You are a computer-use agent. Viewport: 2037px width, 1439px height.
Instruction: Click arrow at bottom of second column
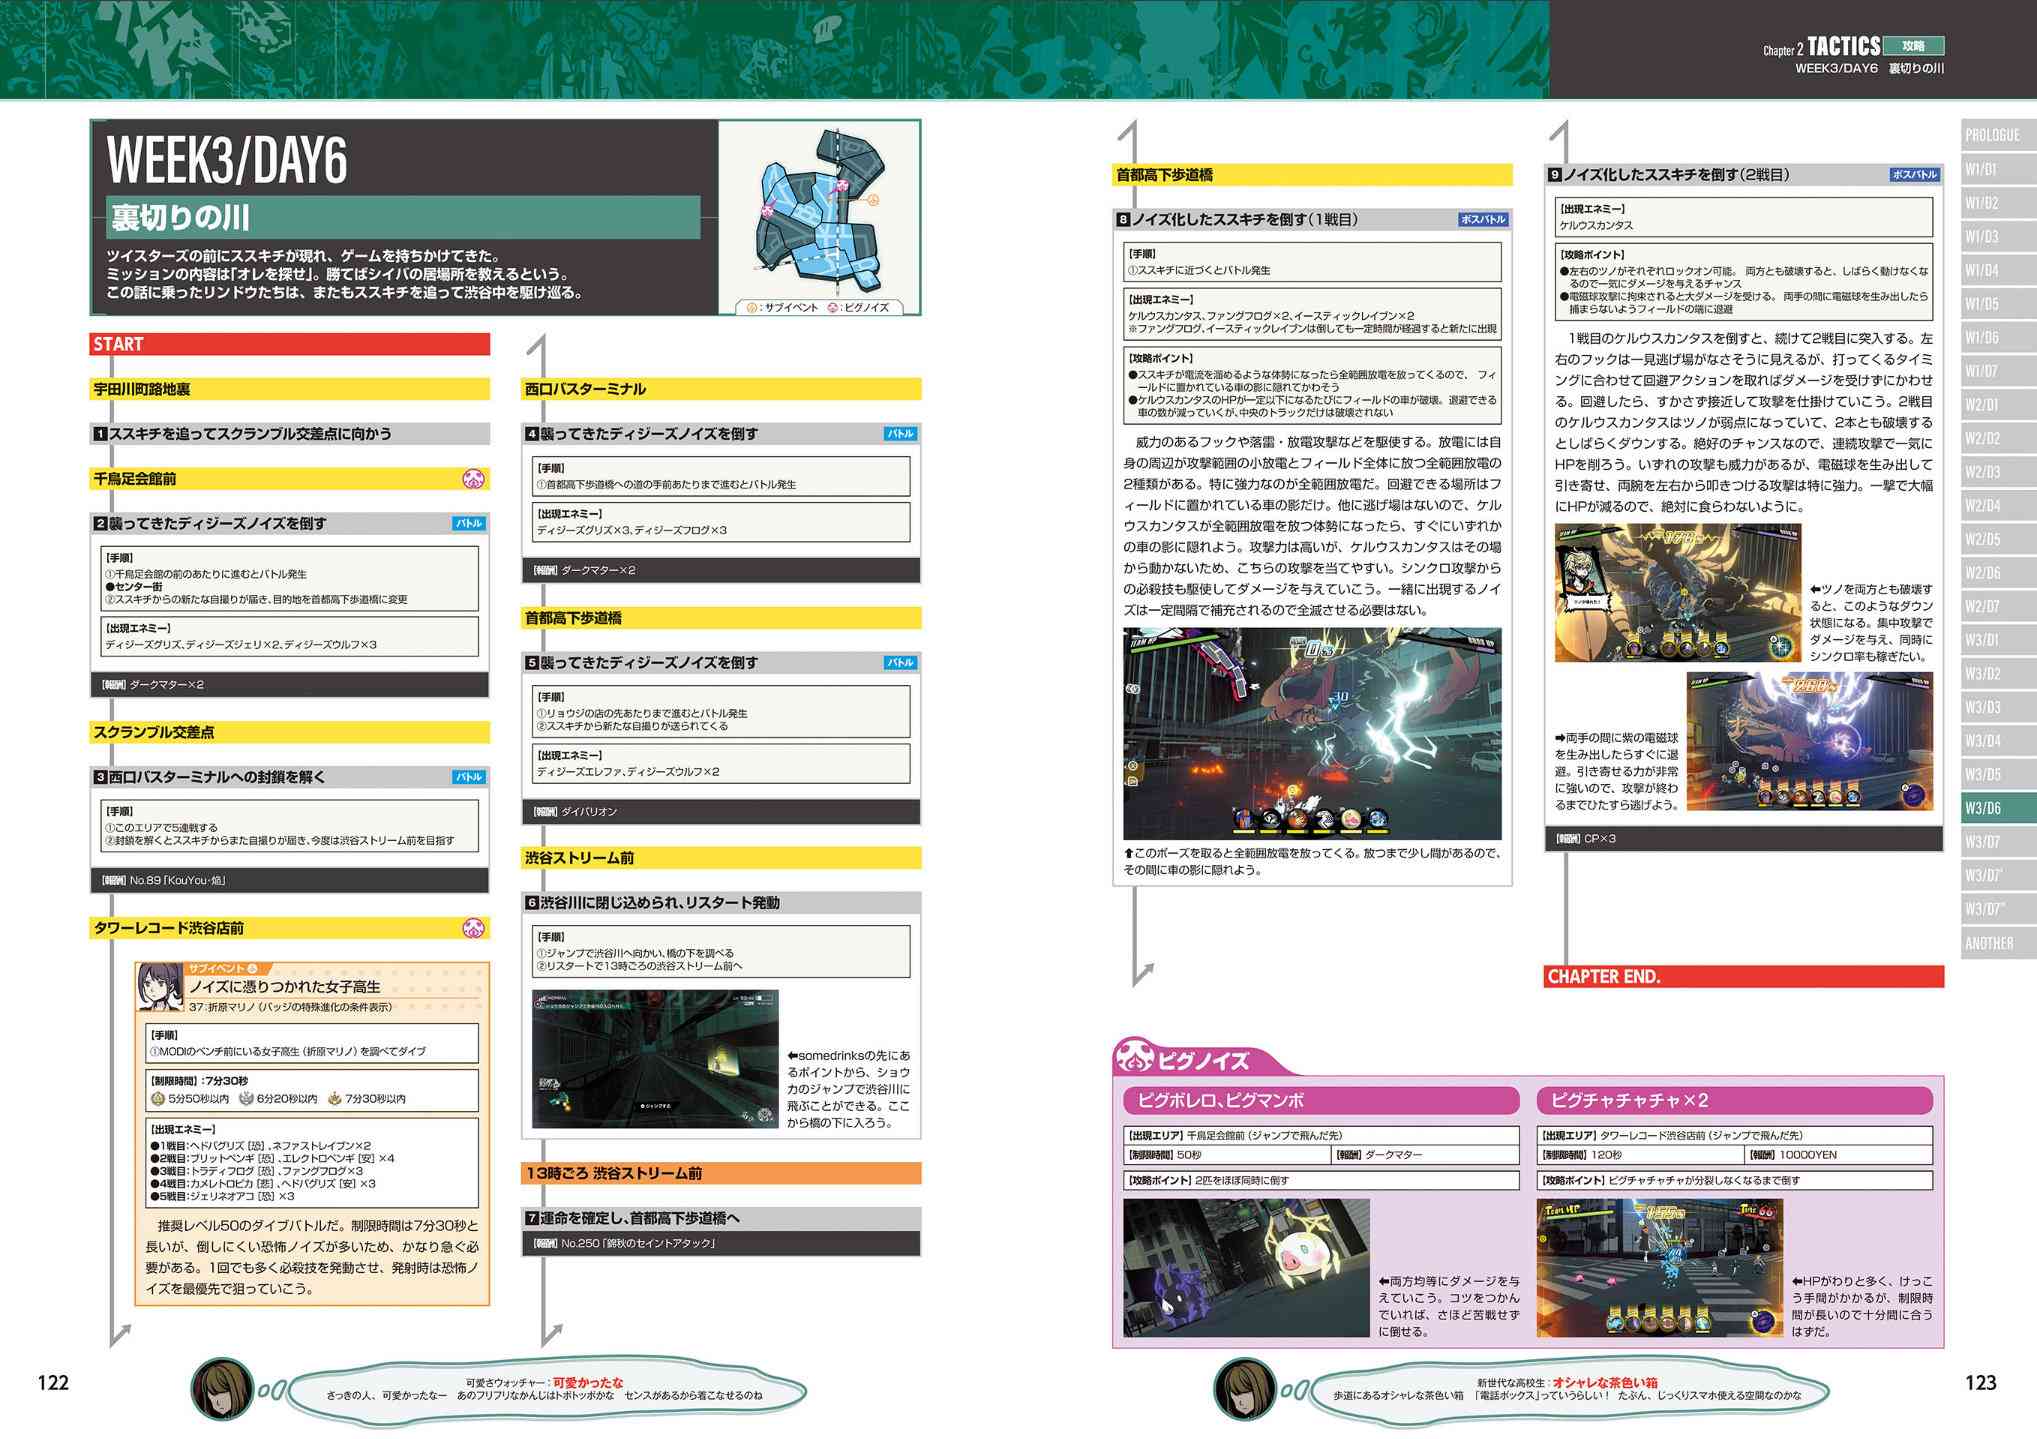(x=551, y=1334)
